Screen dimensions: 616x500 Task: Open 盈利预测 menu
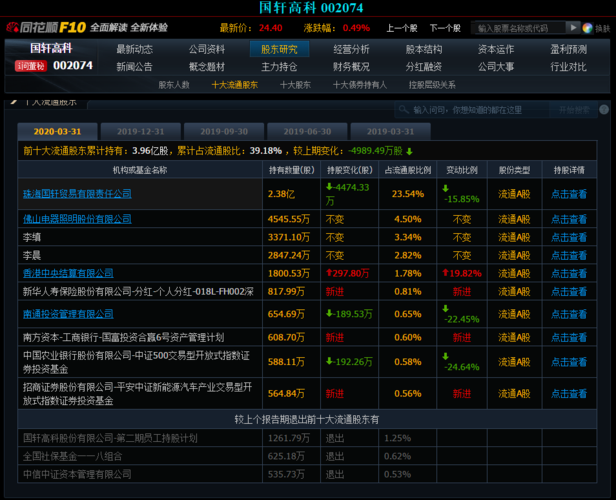[x=568, y=49]
